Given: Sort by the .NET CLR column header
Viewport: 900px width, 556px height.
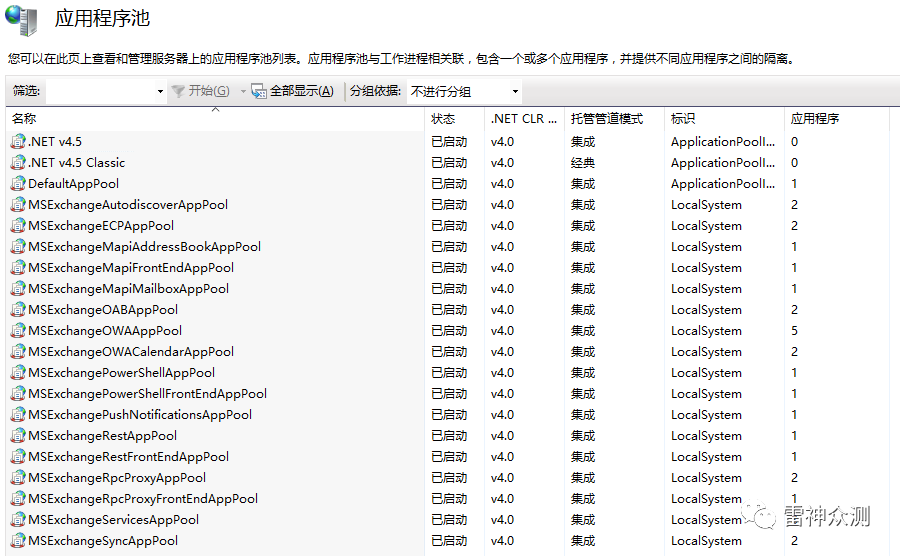Looking at the screenshot, I should (x=524, y=119).
